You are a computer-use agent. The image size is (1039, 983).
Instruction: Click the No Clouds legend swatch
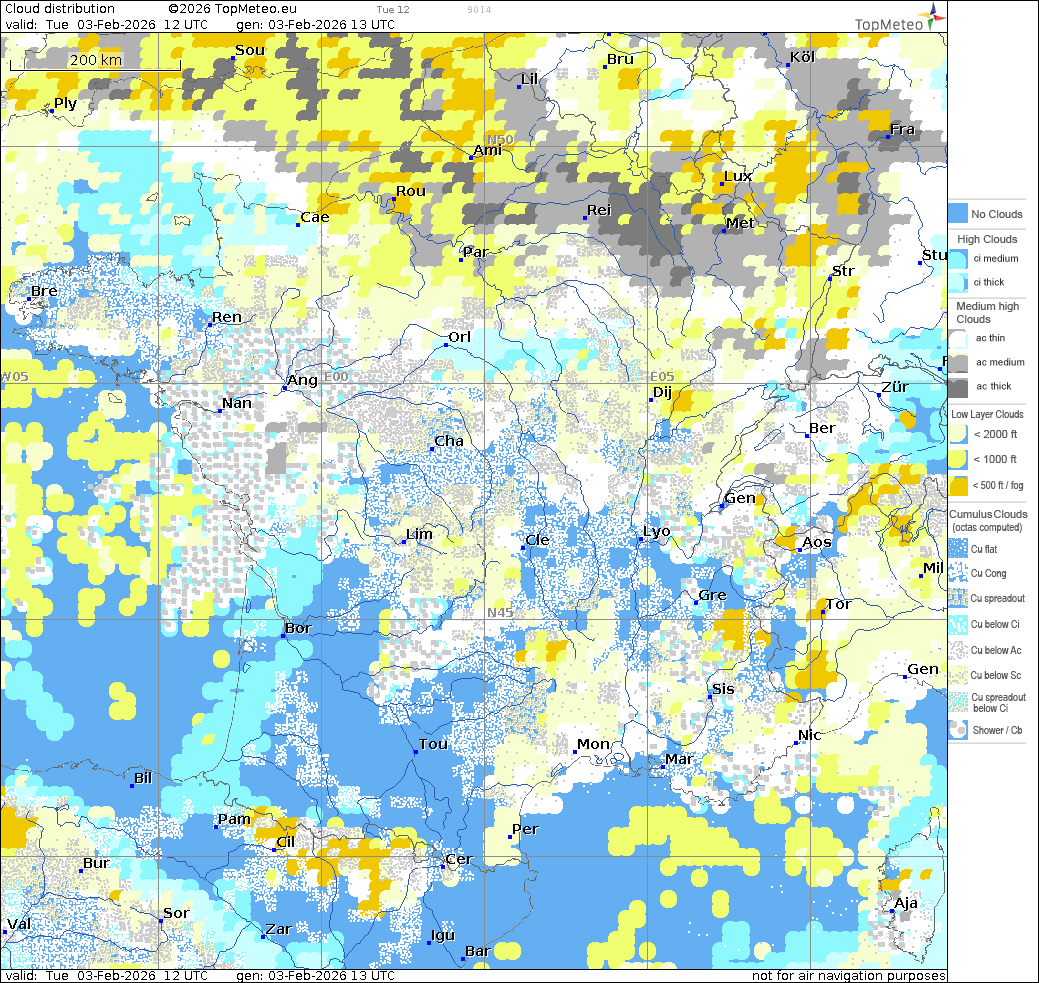coord(958,214)
